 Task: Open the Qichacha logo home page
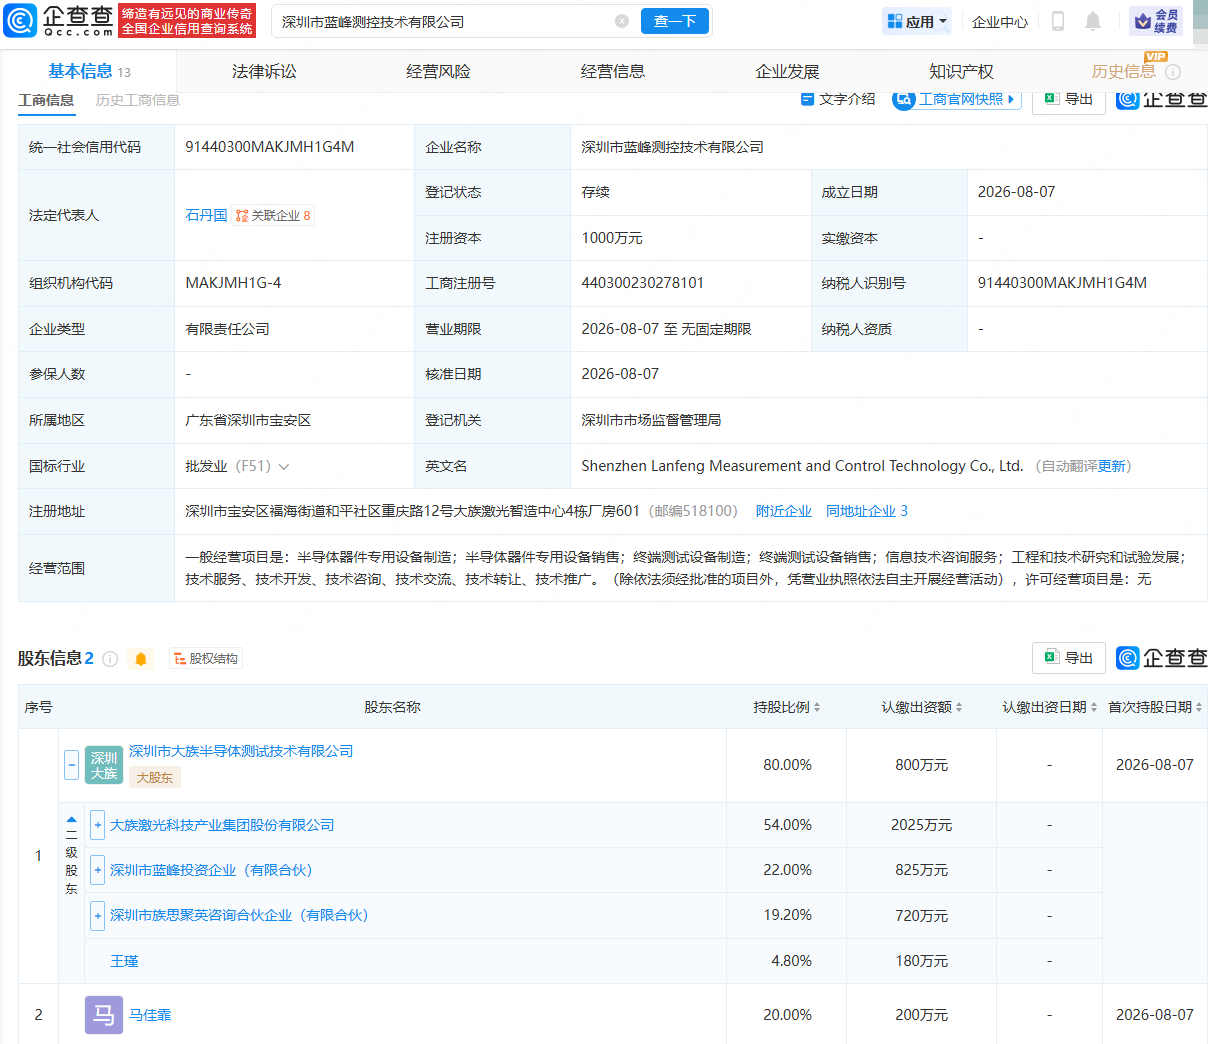[60, 20]
